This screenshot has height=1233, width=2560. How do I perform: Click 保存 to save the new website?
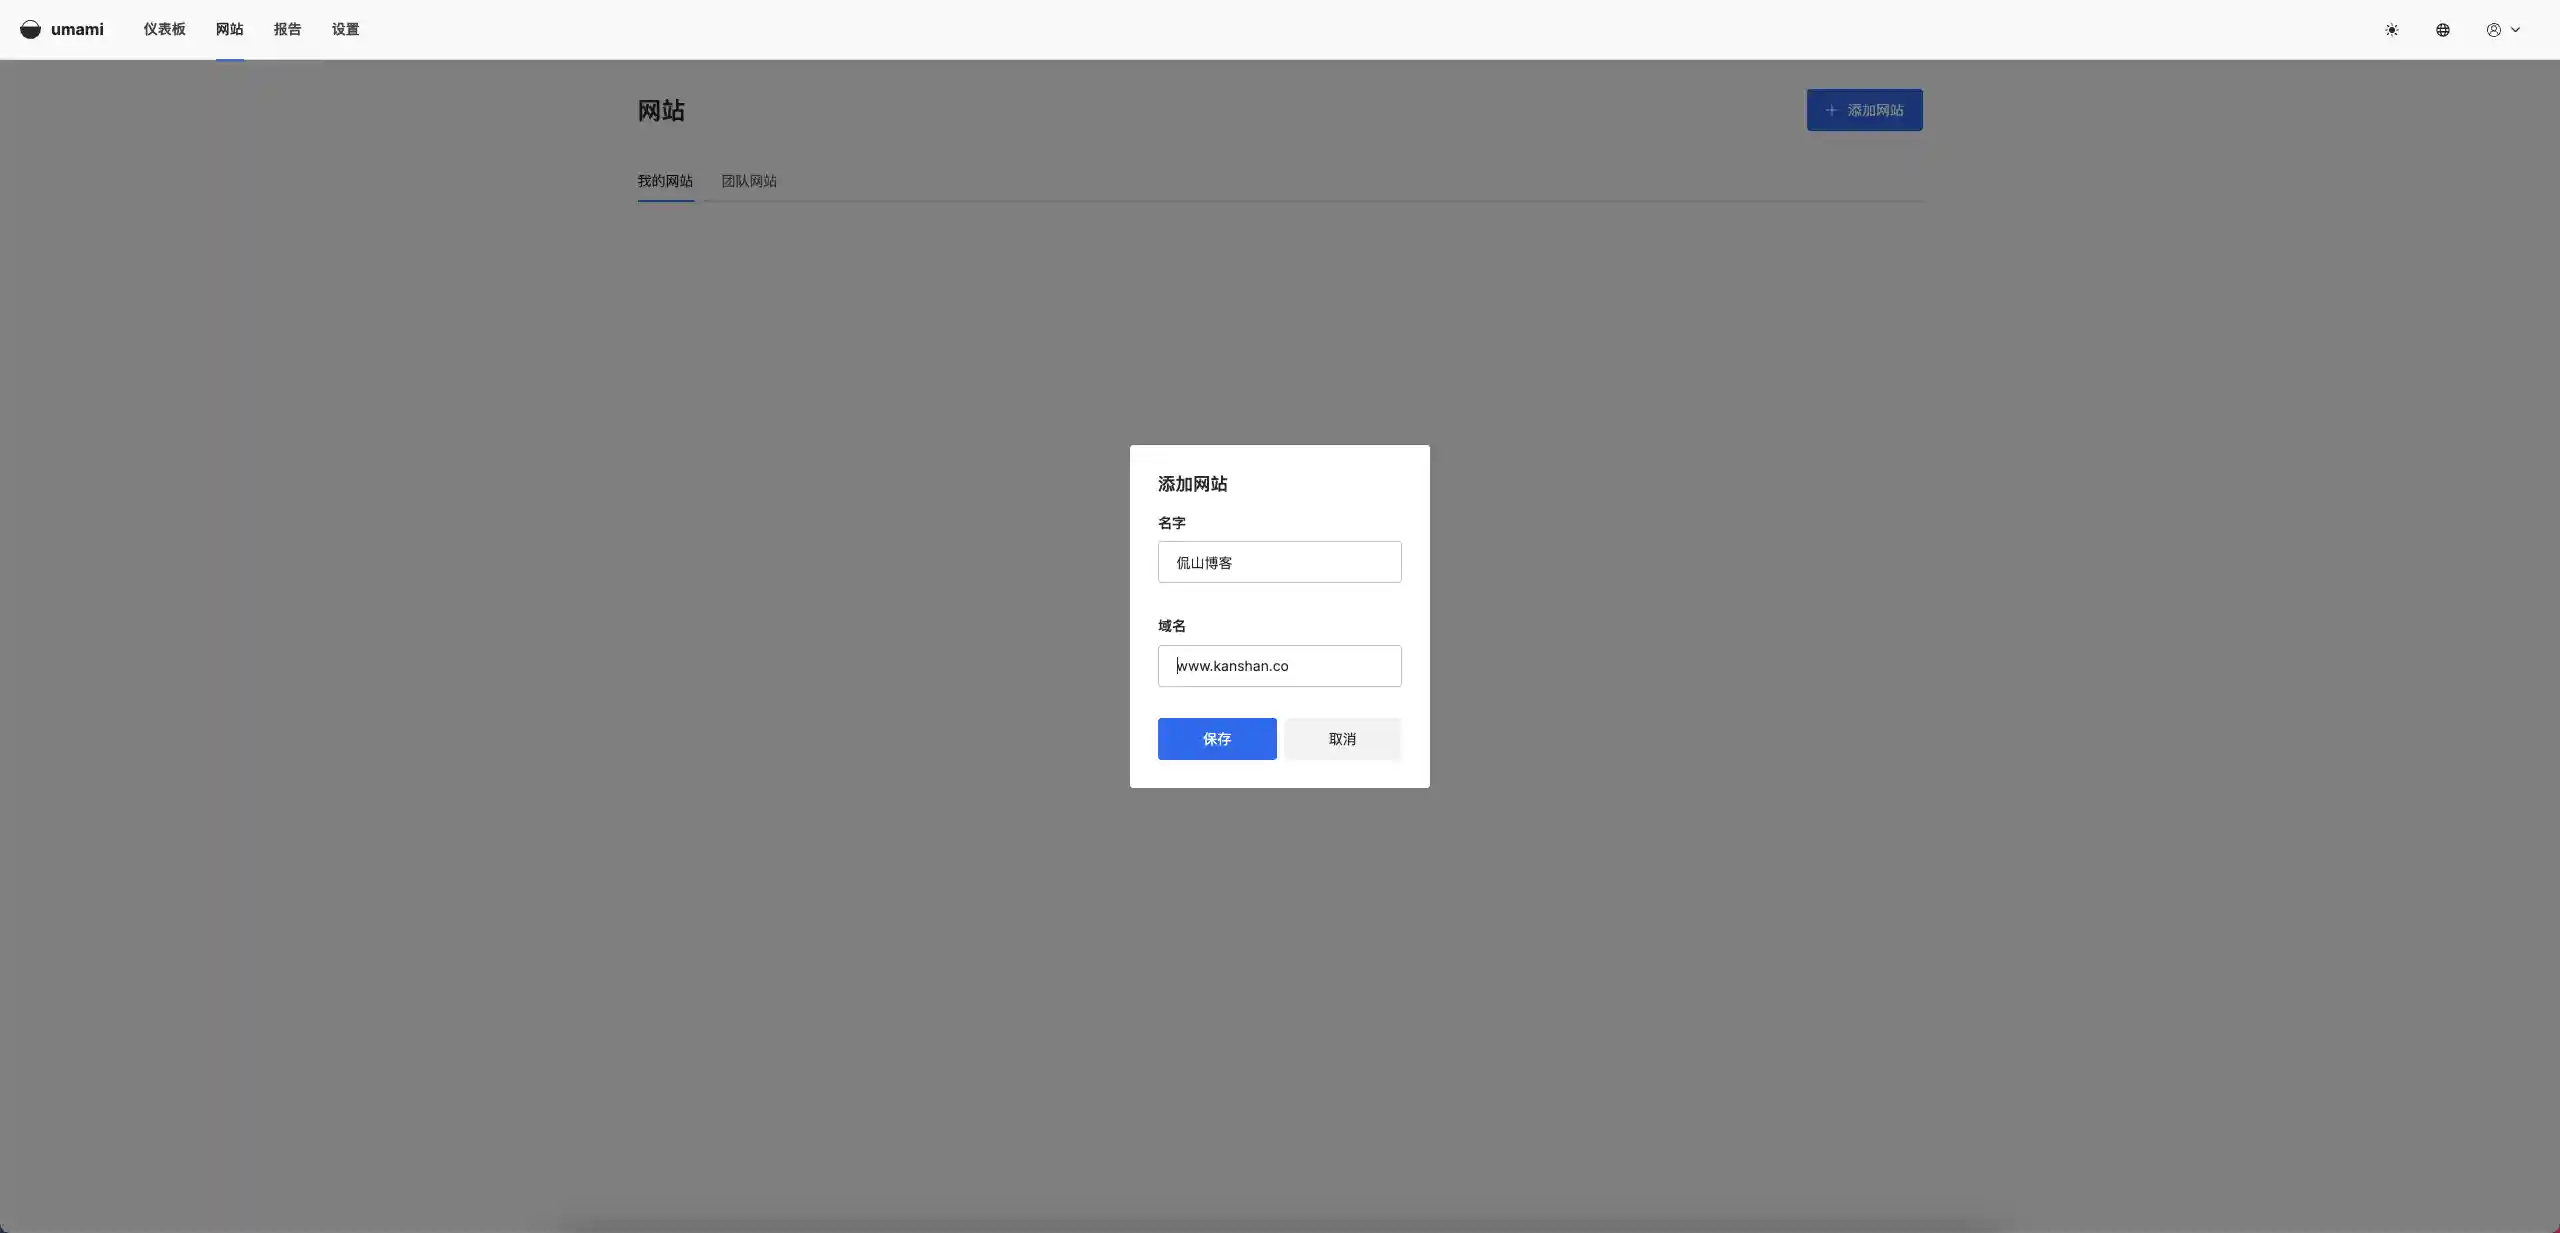coord(1216,739)
